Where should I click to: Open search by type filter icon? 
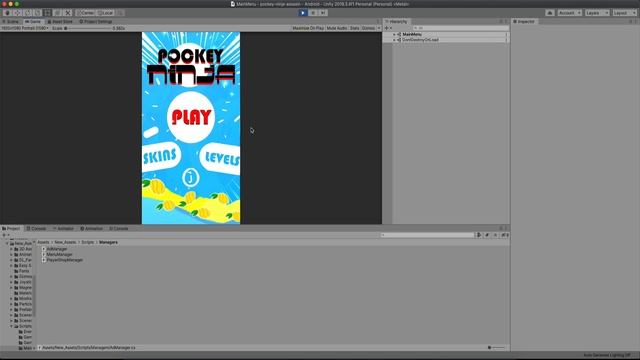tap(479, 235)
